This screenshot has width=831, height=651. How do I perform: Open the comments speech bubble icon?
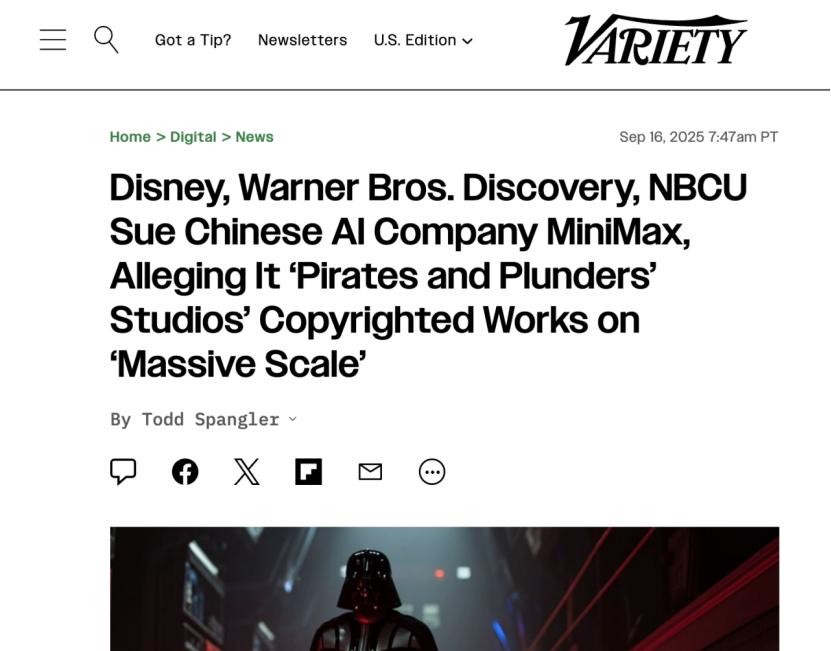(x=123, y=471)
